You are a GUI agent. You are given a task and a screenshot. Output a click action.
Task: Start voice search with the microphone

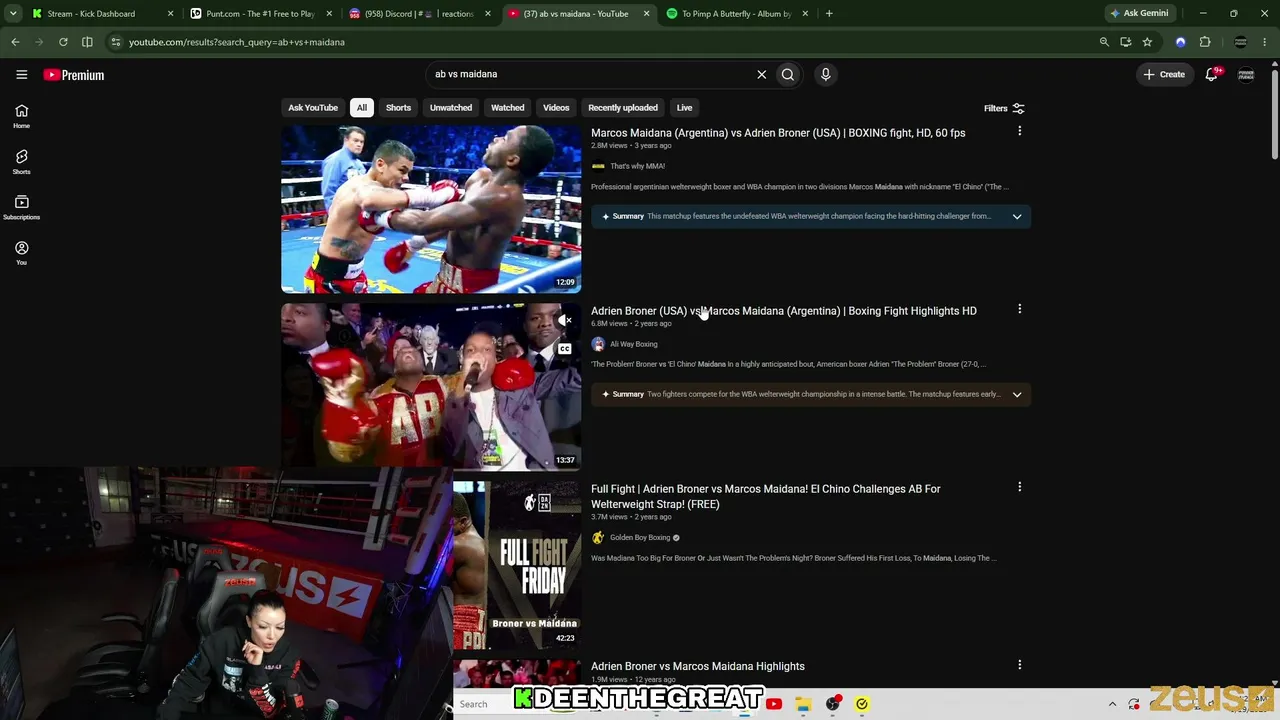pyautogui.click(x=825, y=74)
